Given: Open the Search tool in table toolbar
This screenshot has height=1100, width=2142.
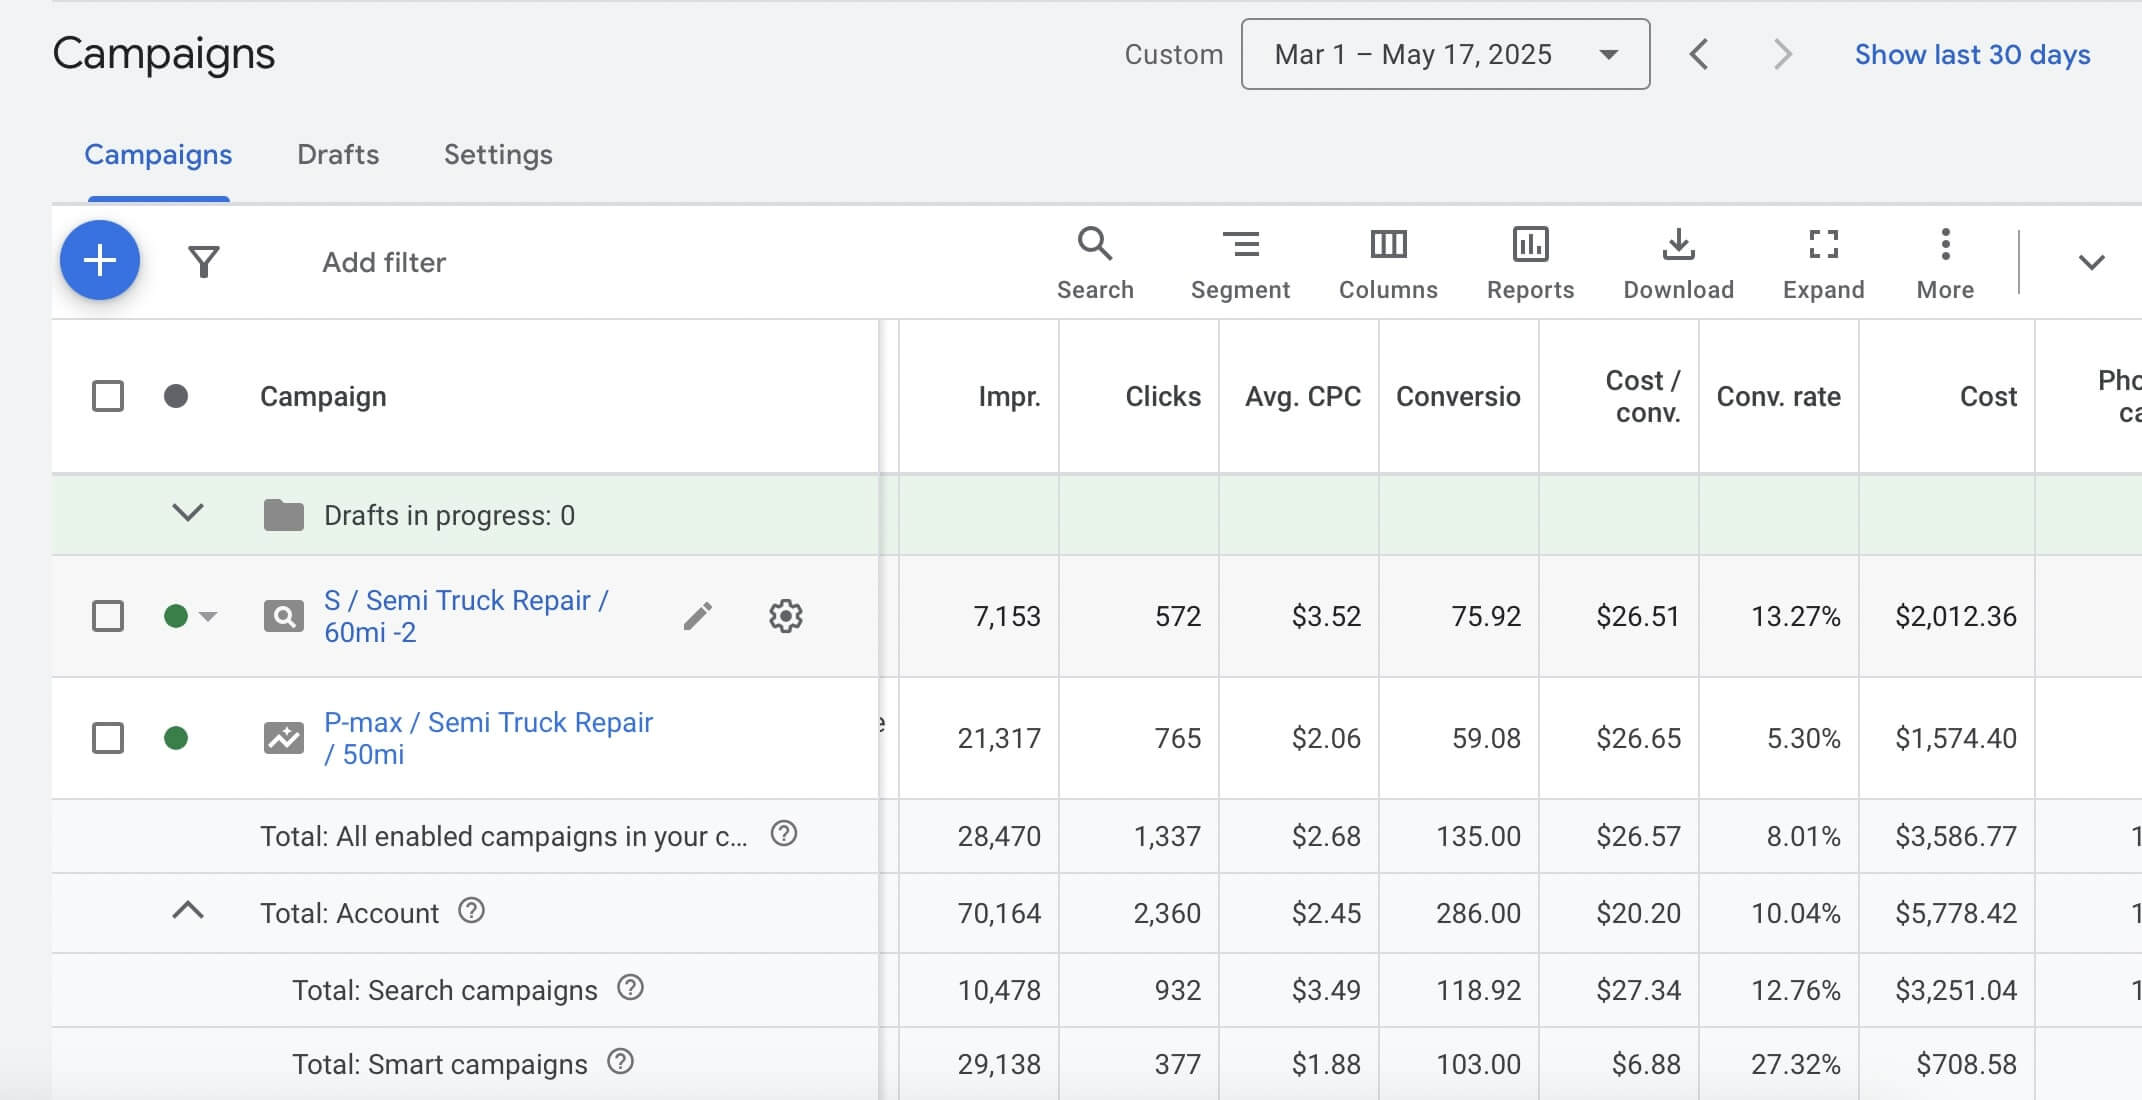Looking at the screenshot, I should pyautogui.click(x=1095, y=264).
